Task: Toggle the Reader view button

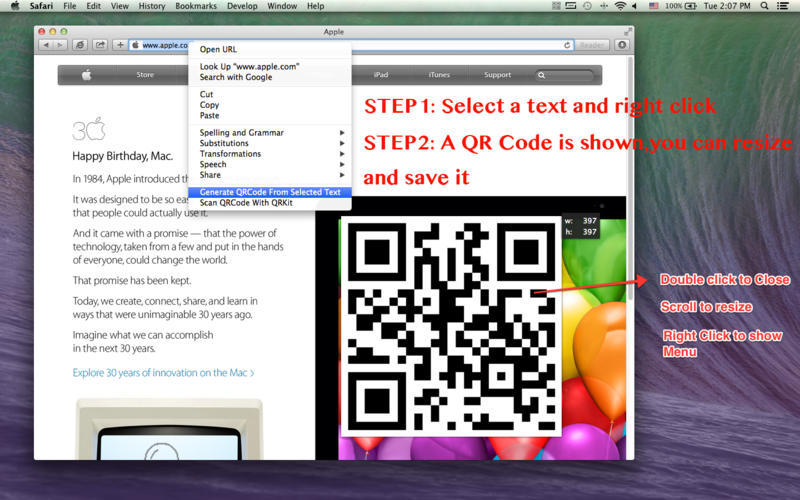Action: point(593,44)
